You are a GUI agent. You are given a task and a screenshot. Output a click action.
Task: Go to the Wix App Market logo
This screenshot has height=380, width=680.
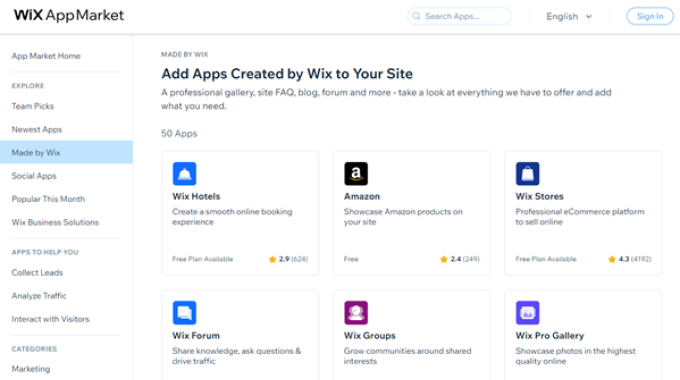click(69, 15)
